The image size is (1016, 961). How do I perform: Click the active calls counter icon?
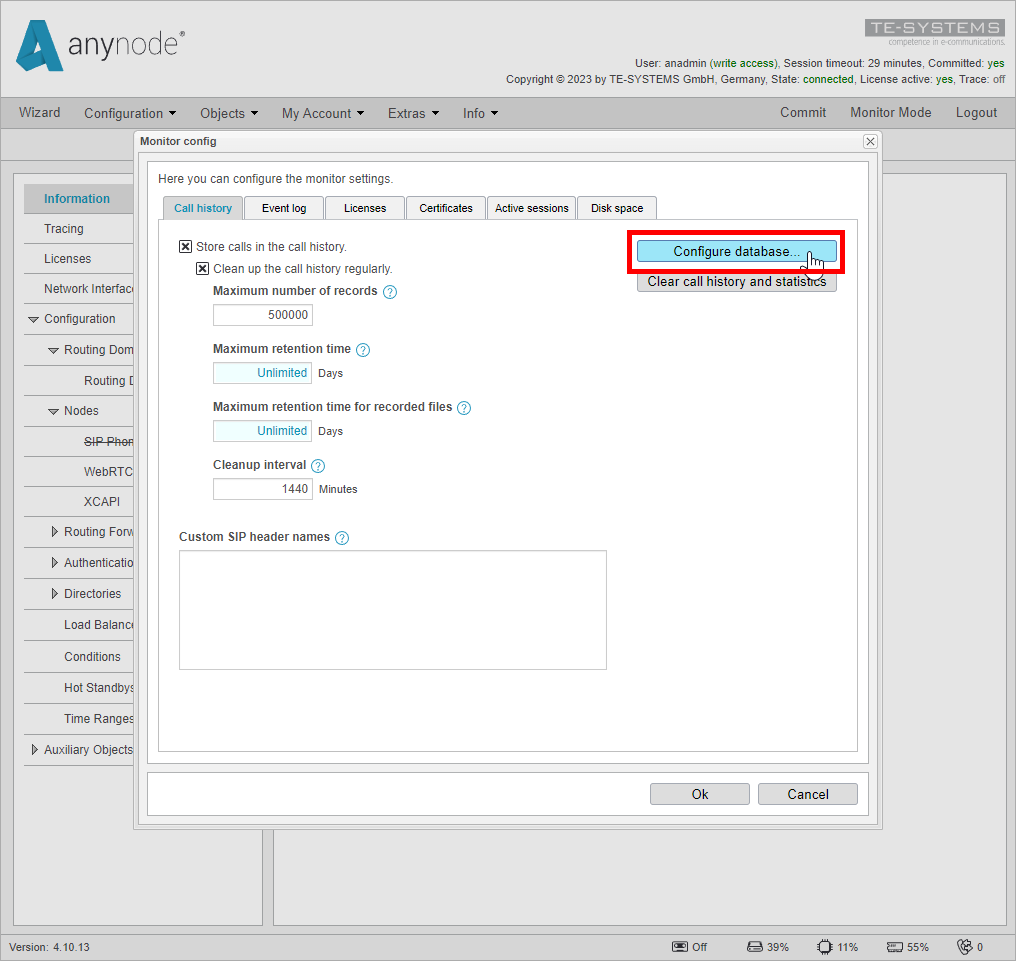tap(964, 946)
